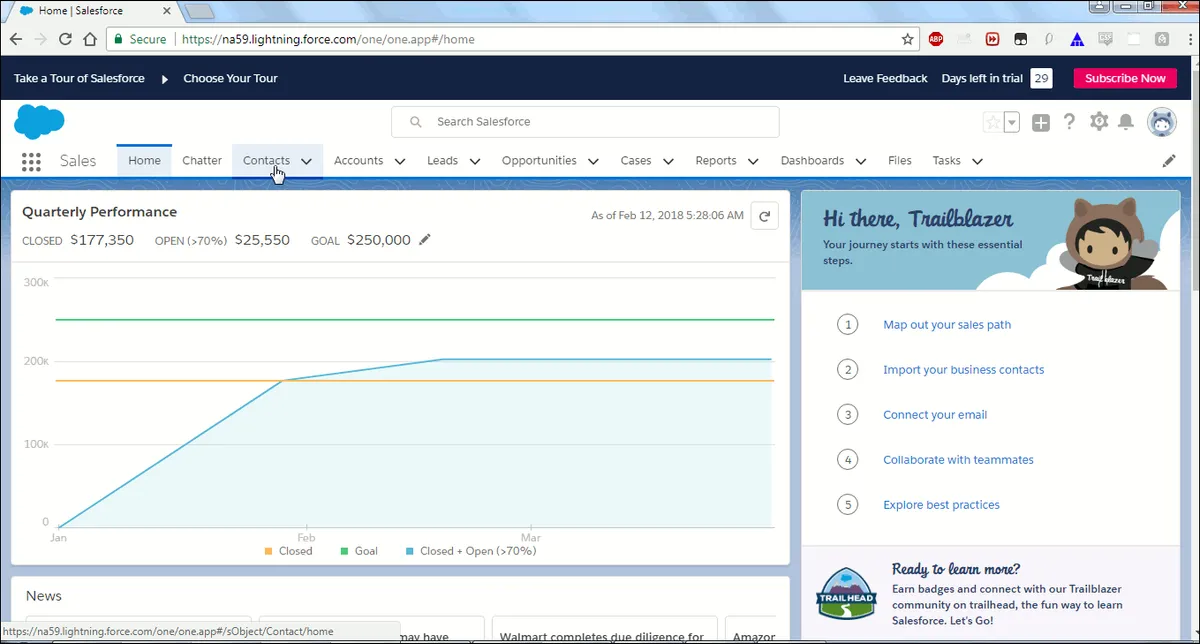Open the favorites list dropdown arrow
Screen dimensions: 1200x644
click(1011, 122)
